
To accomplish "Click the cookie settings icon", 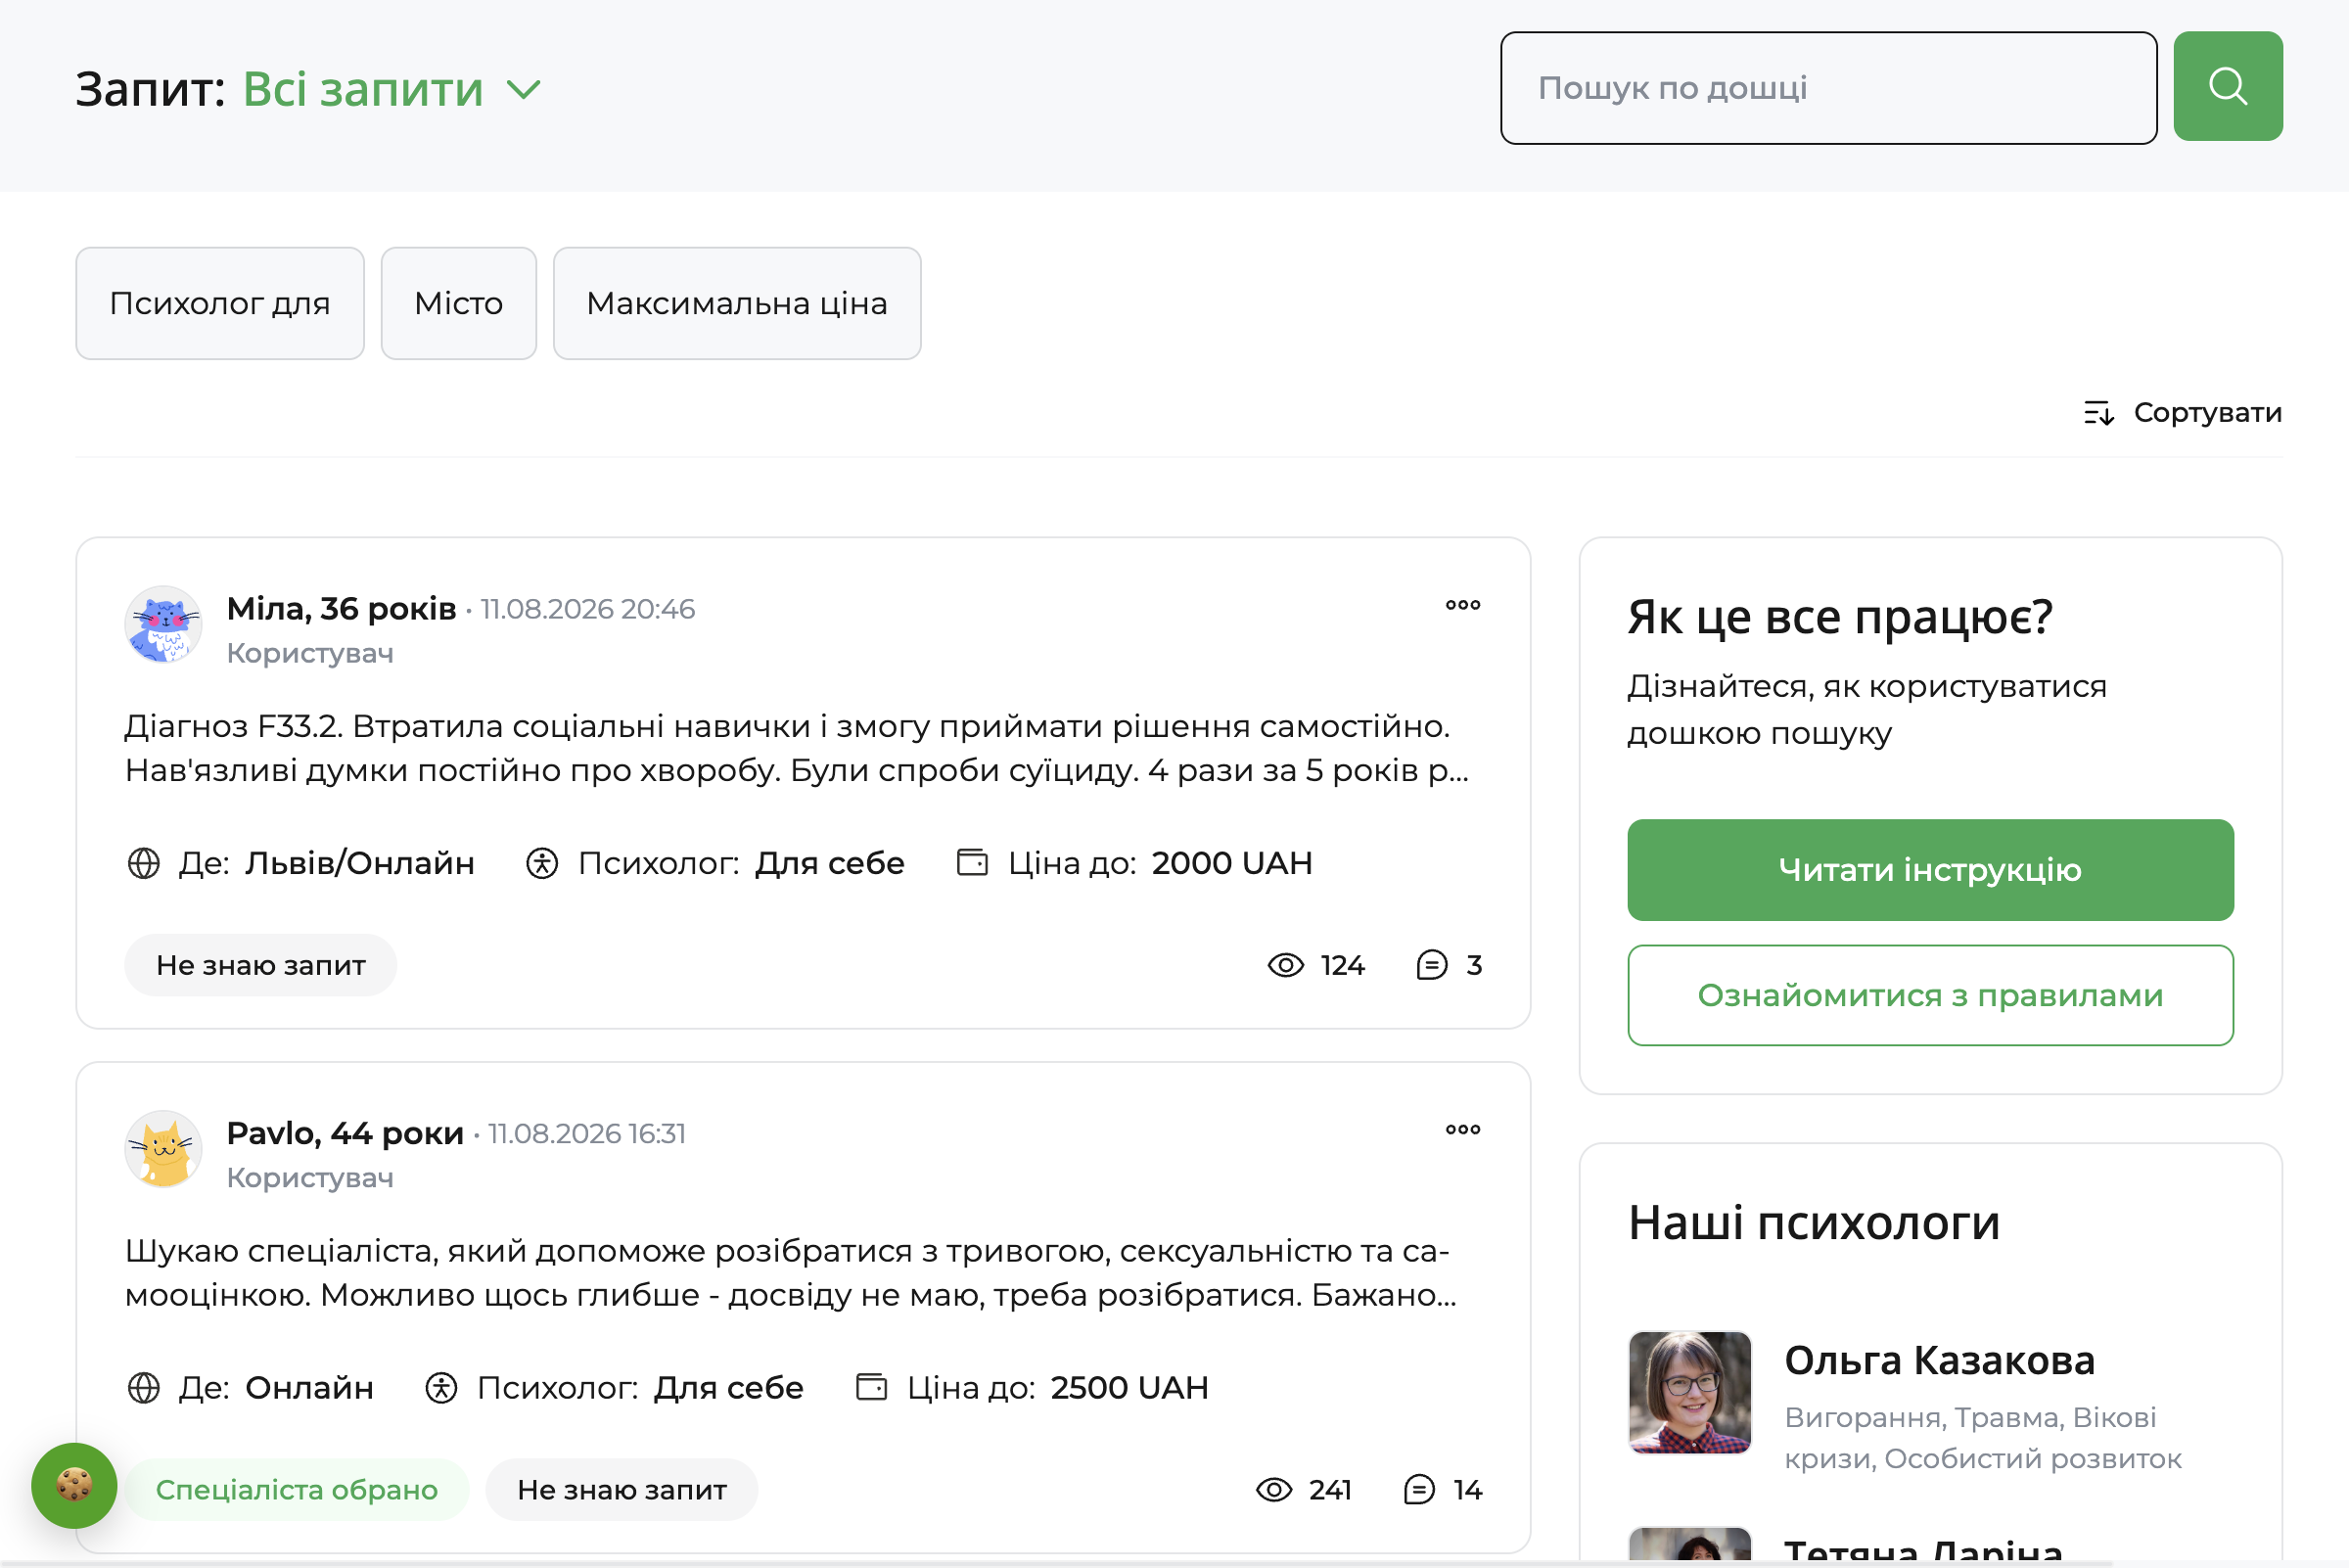I will pos(74,1485).
